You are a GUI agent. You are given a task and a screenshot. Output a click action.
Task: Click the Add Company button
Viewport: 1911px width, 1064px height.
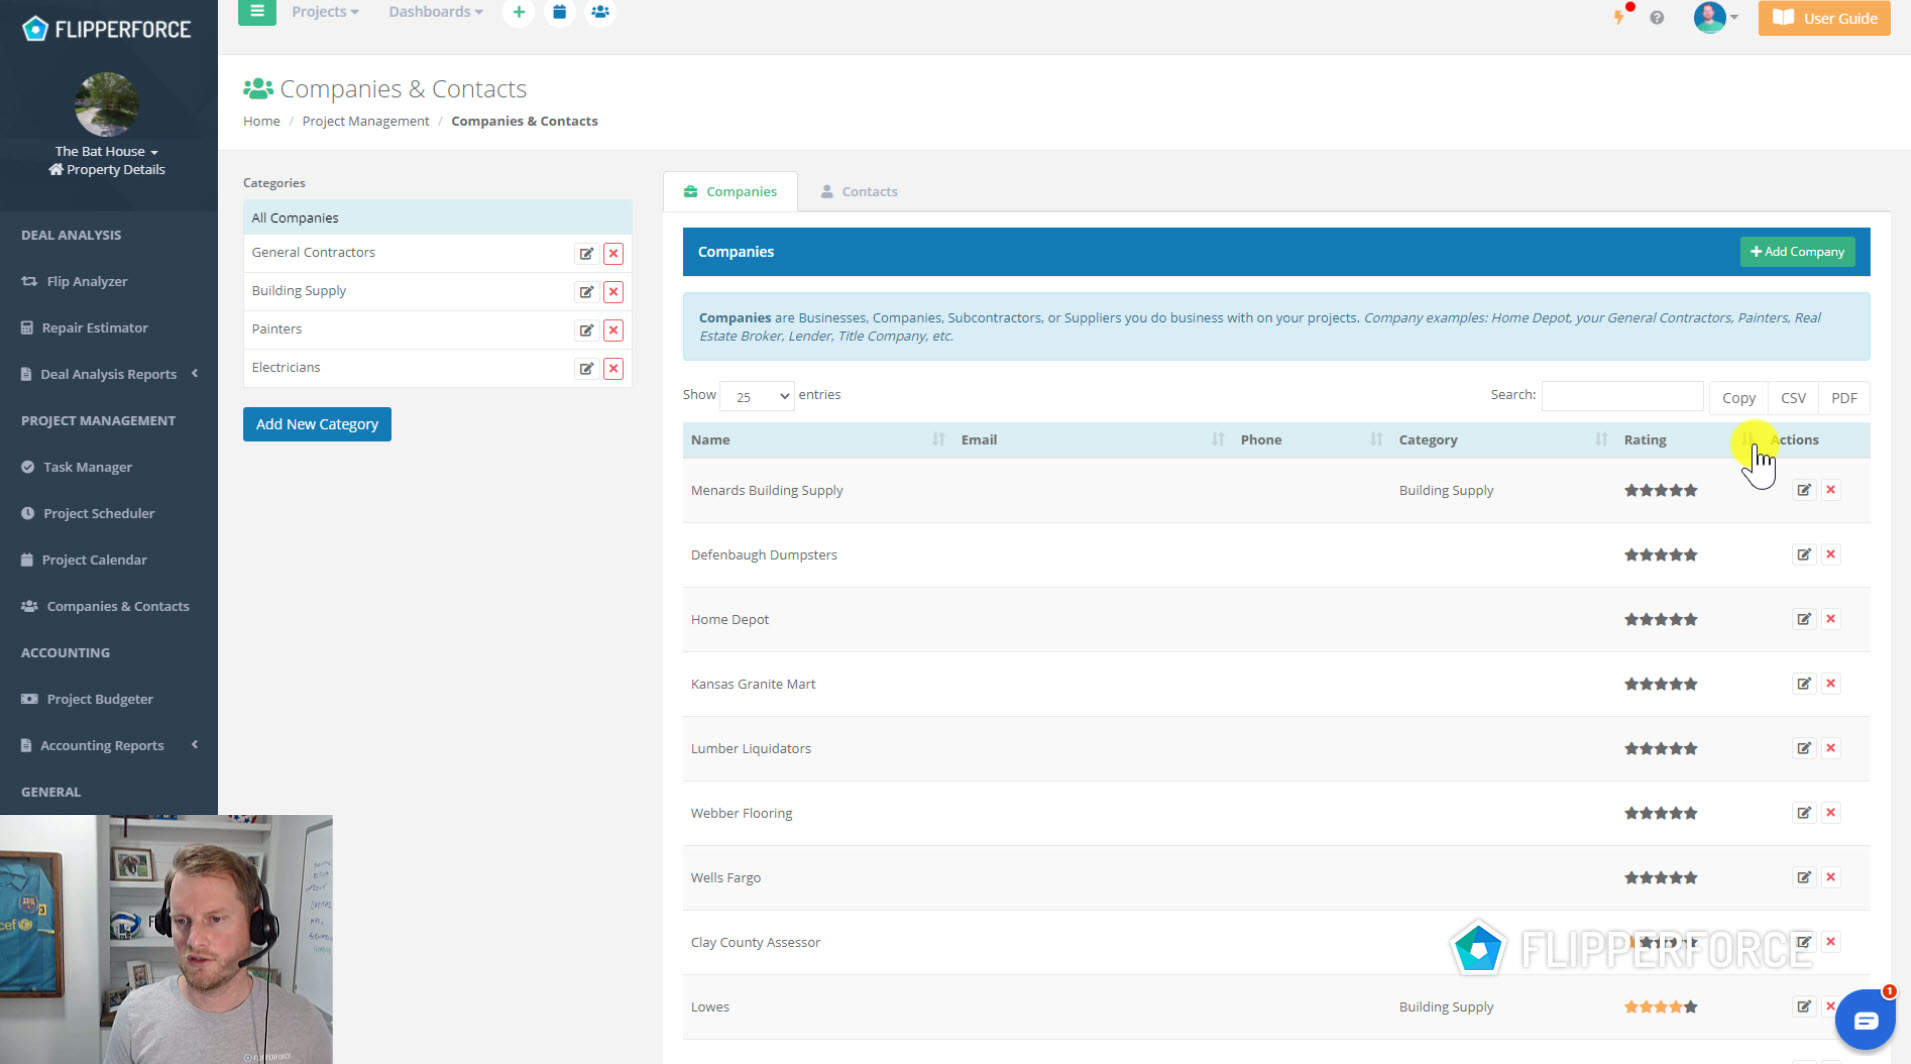click(x=1797, y=252)
